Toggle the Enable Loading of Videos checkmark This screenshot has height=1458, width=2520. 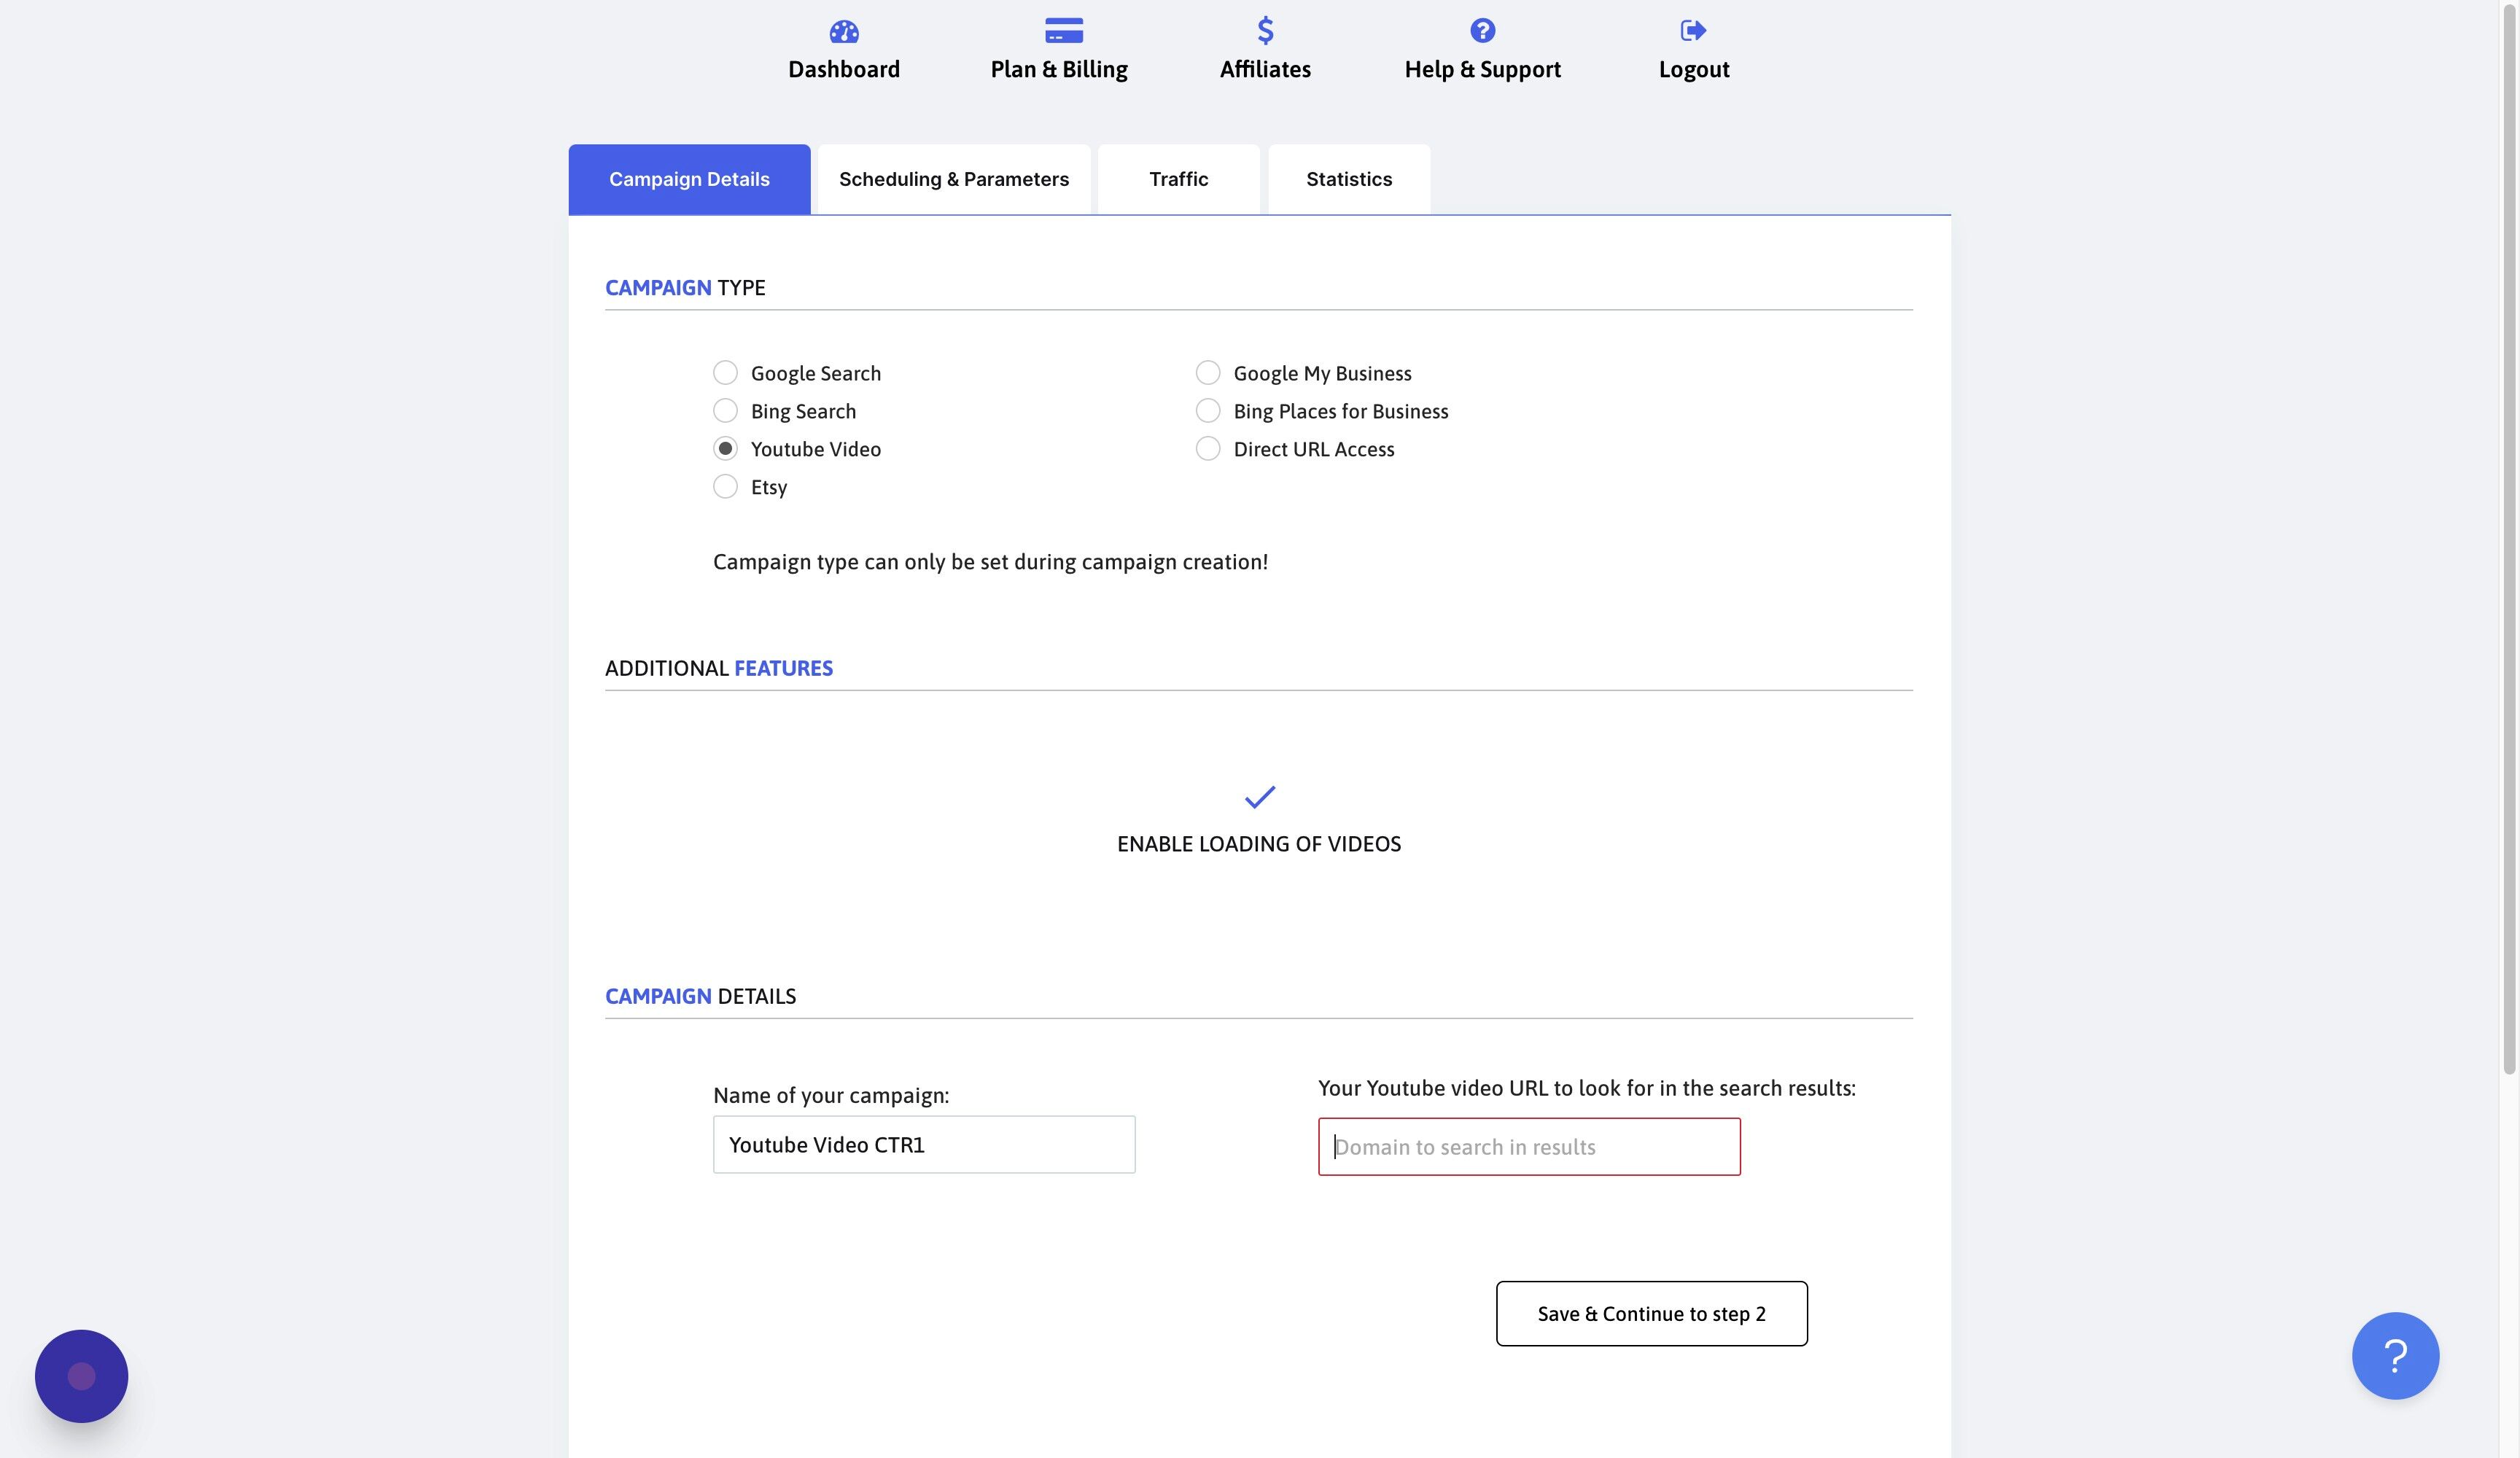click(1259, 797)
